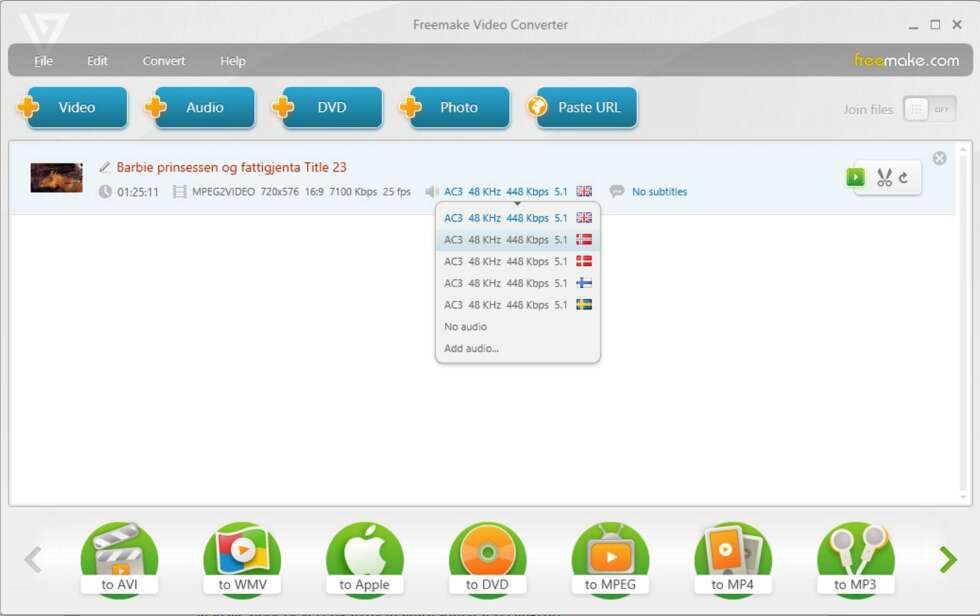
Task: Minimize the Freemake window
Action: coord(913,26)
